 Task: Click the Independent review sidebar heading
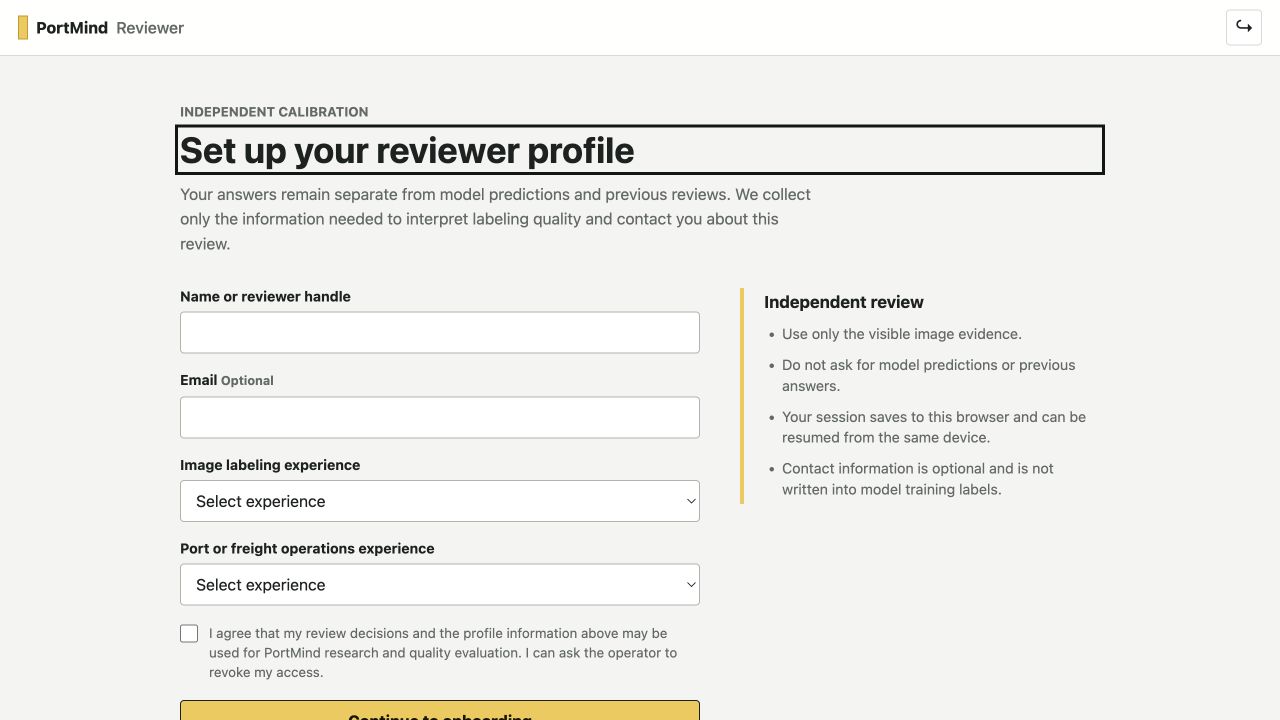click(844, 302)
